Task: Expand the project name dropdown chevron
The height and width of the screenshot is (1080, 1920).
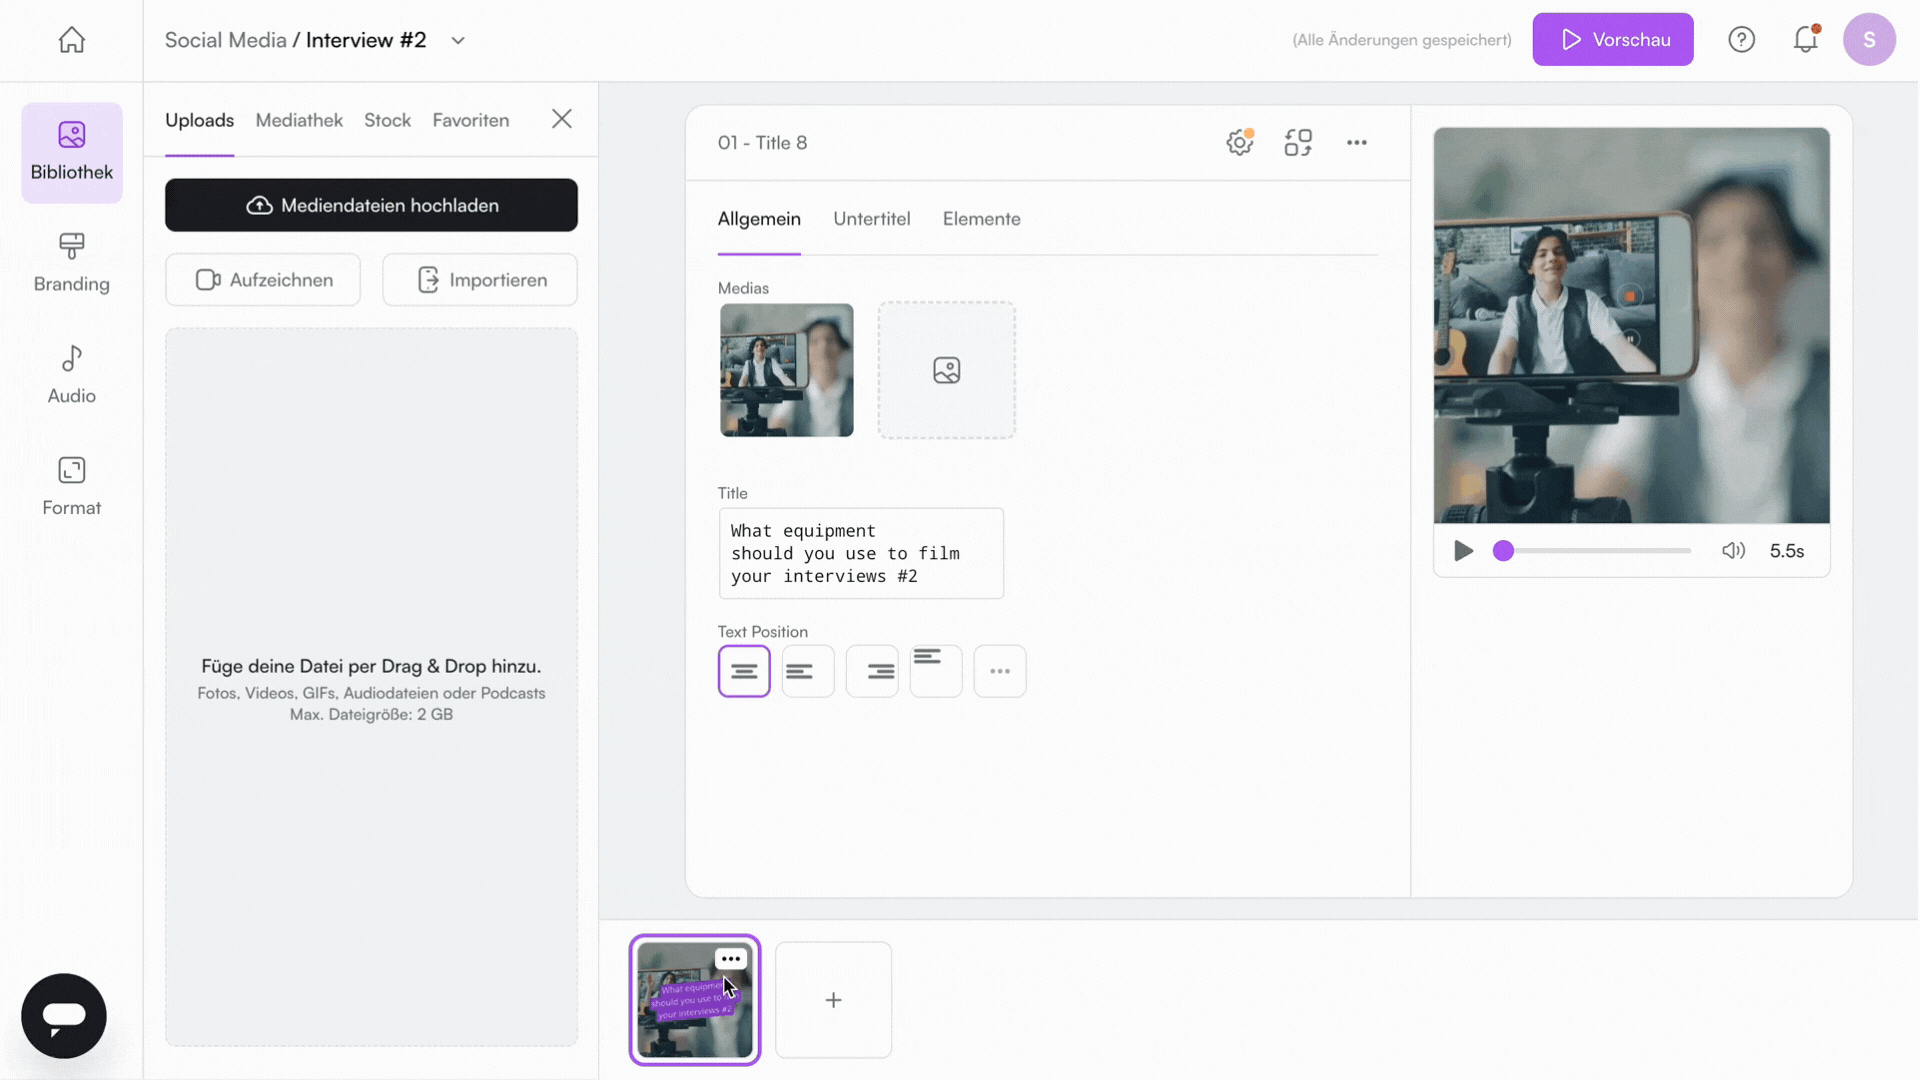Action: tap(458, 41)
